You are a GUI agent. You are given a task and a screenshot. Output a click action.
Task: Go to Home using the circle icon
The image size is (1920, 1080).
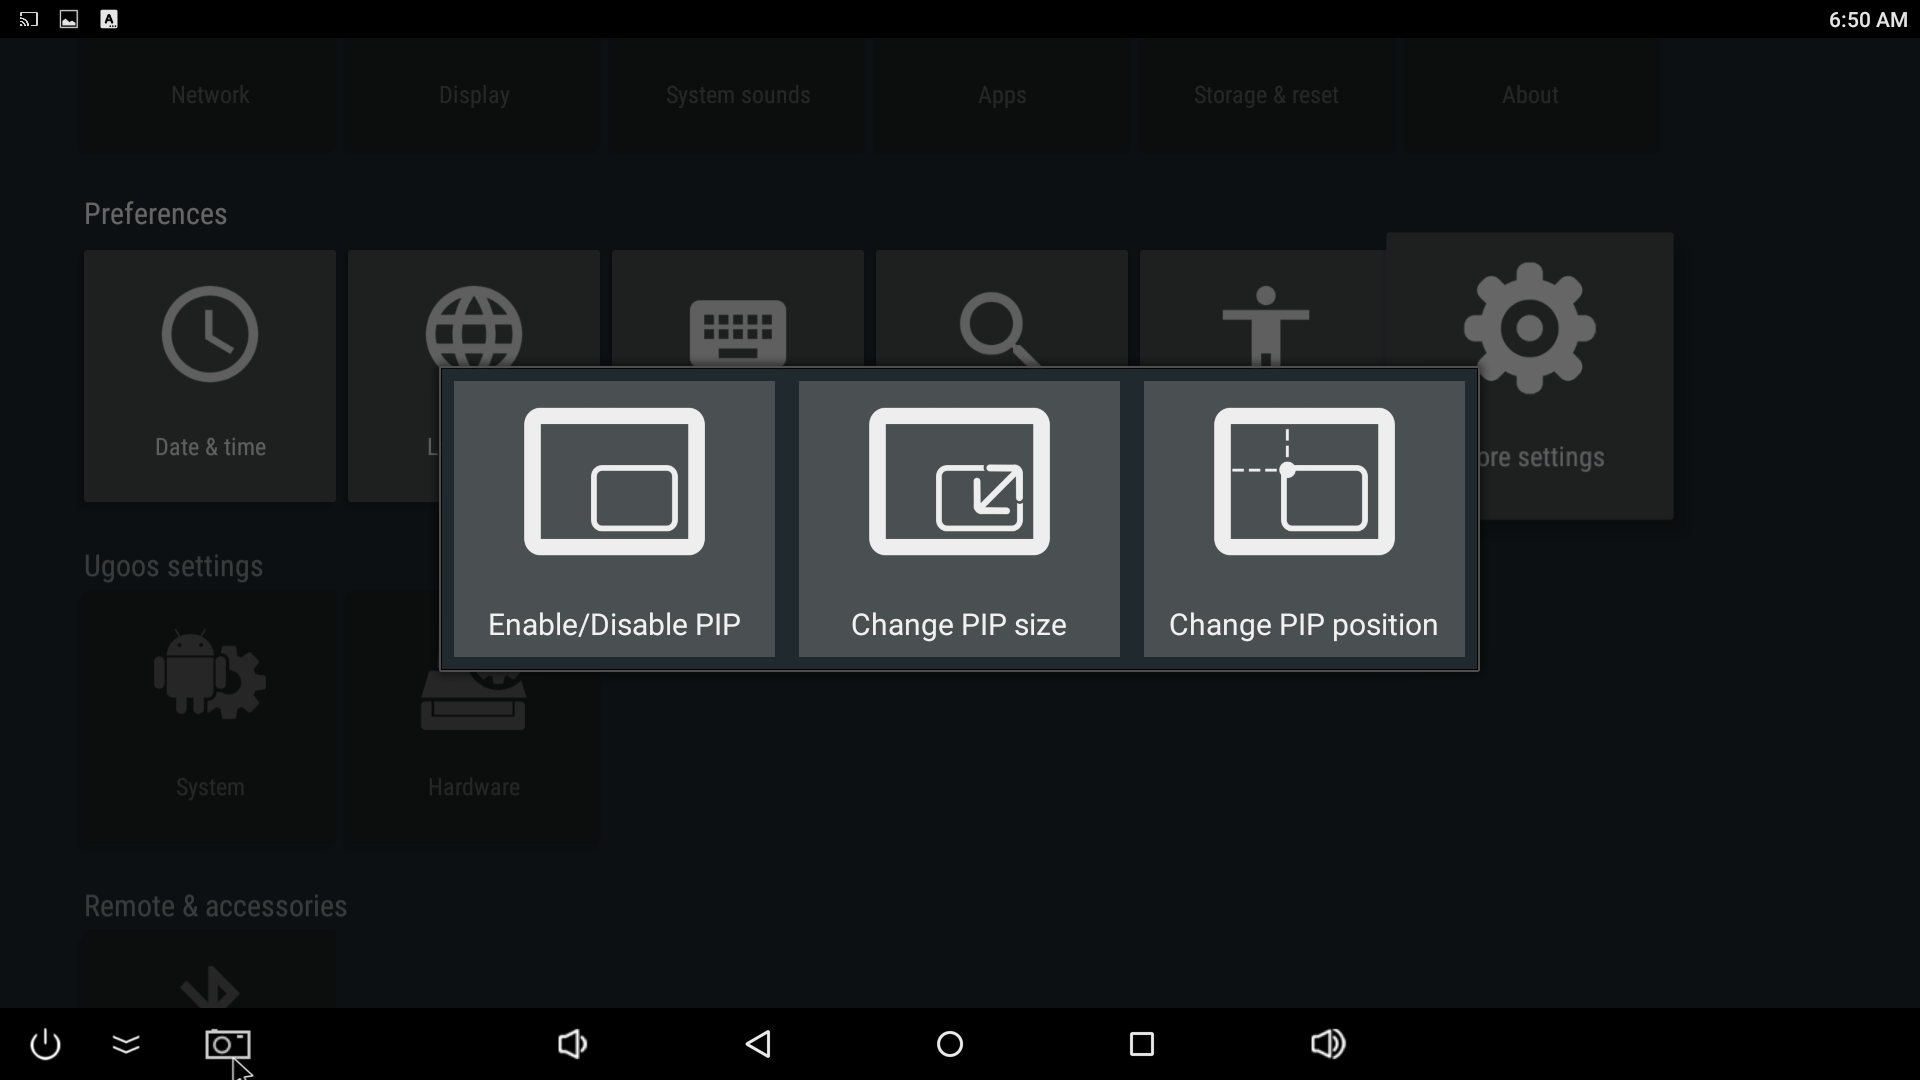pos(950,1044)
